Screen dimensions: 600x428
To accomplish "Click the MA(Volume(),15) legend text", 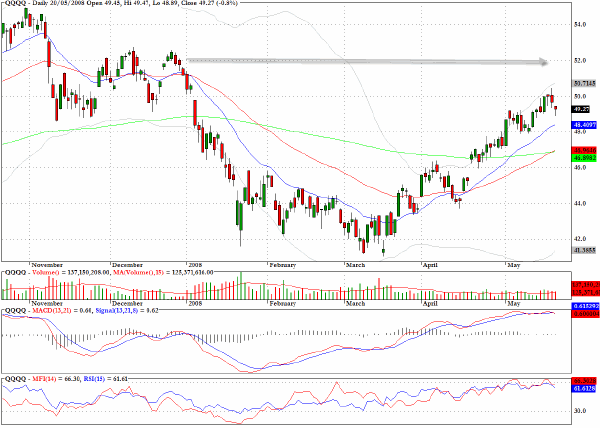I will tap(163, 273).
